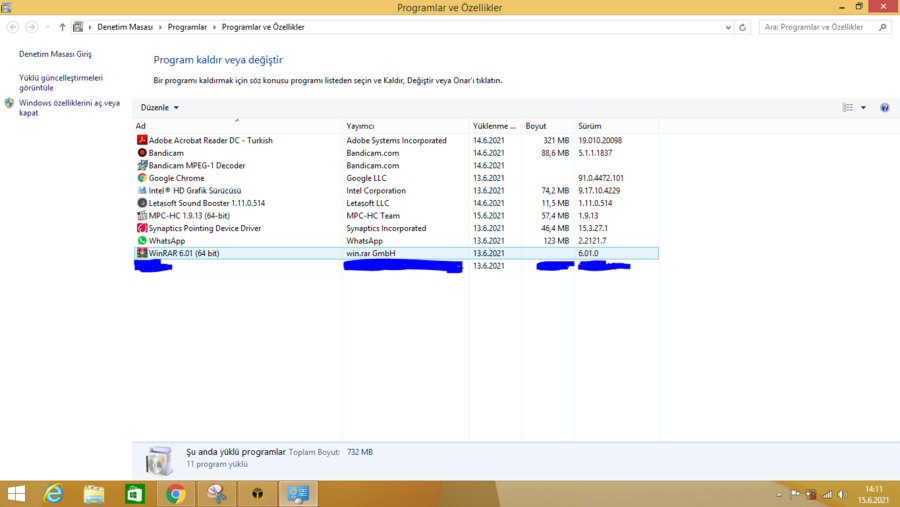Sort by the Yayımcı column header
The width and height of the screenshot is (900, 507).
point(405,126)
